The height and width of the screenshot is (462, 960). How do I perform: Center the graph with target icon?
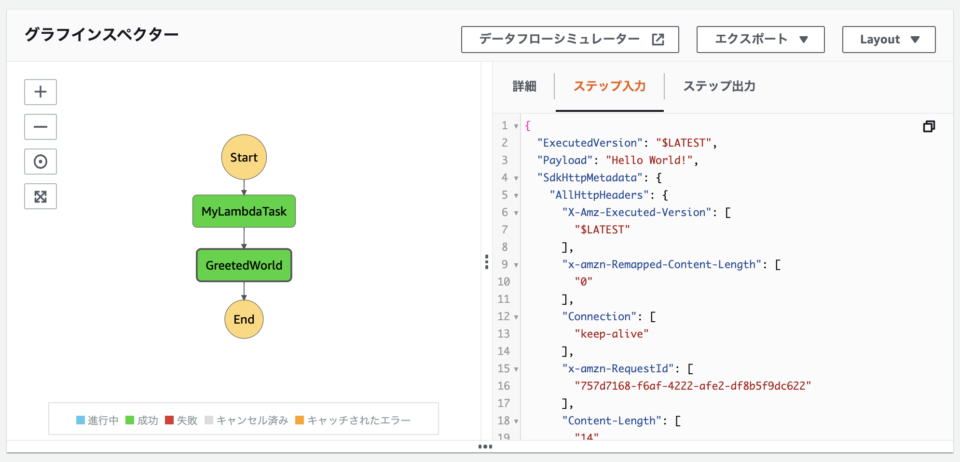click(40, 162)
